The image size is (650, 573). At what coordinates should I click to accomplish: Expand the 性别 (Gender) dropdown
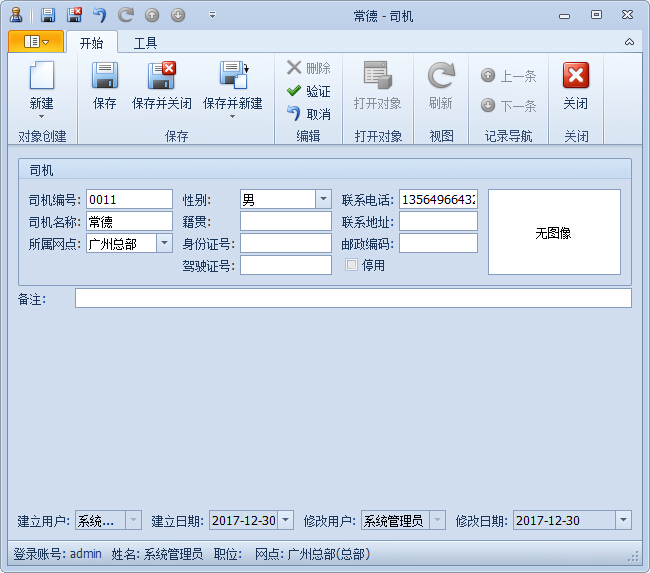323,199
